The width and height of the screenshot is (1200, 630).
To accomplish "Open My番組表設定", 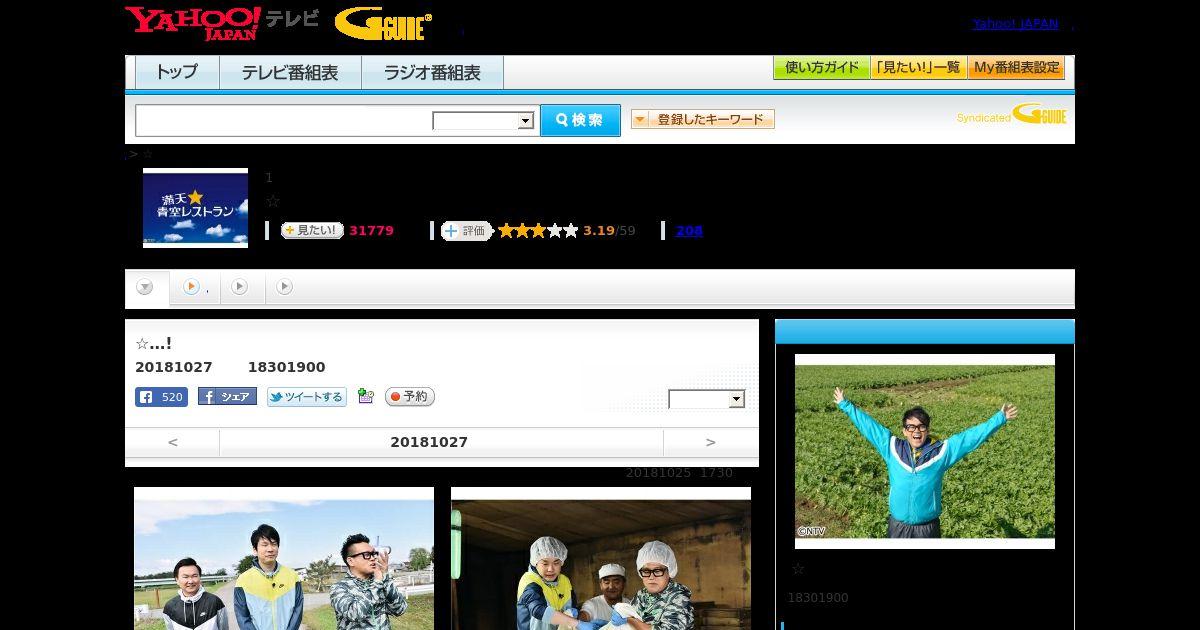I will (x=1016, y=68).
